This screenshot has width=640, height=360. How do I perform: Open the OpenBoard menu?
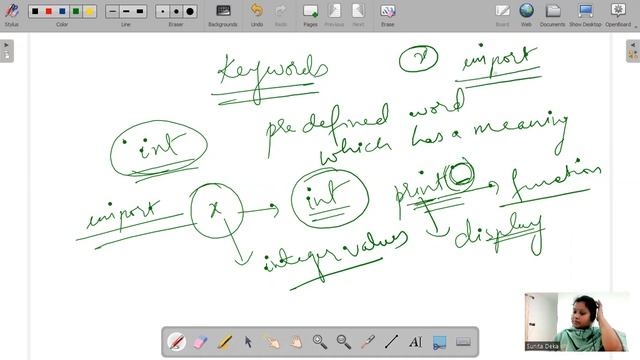pyautogui.click(x=618, y=15)
